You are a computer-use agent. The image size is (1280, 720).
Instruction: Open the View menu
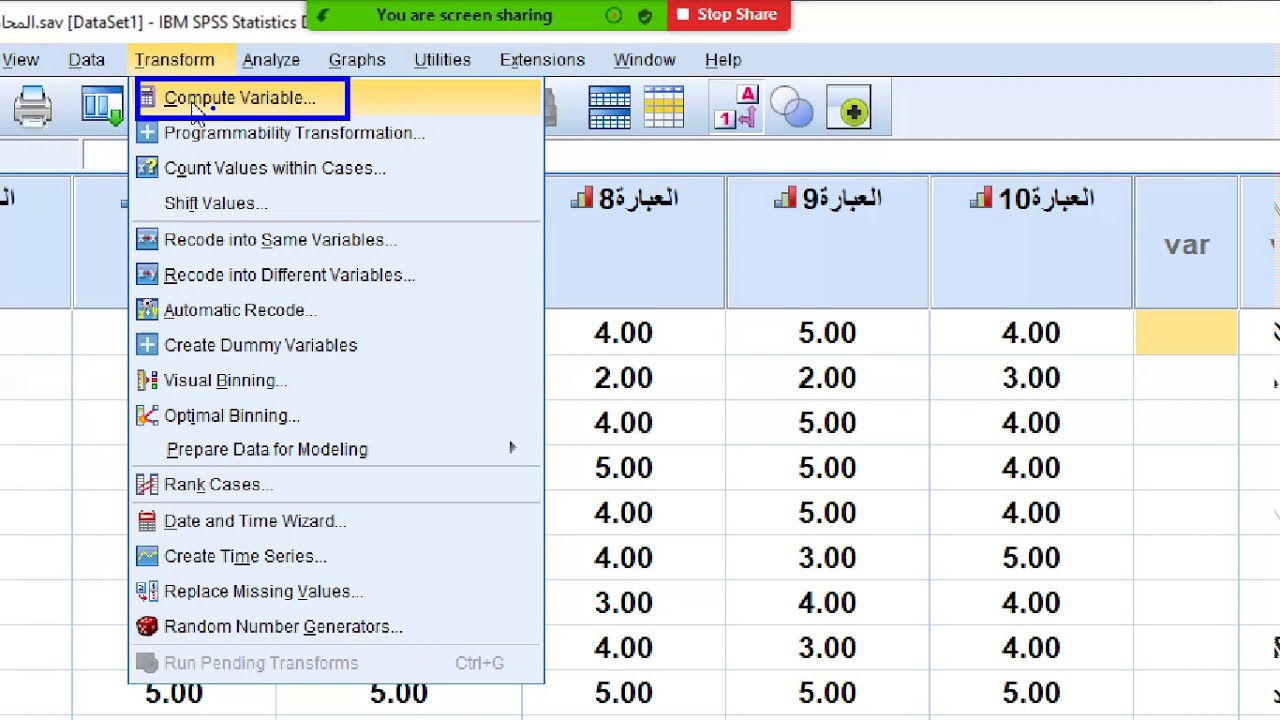click(20, 60)
